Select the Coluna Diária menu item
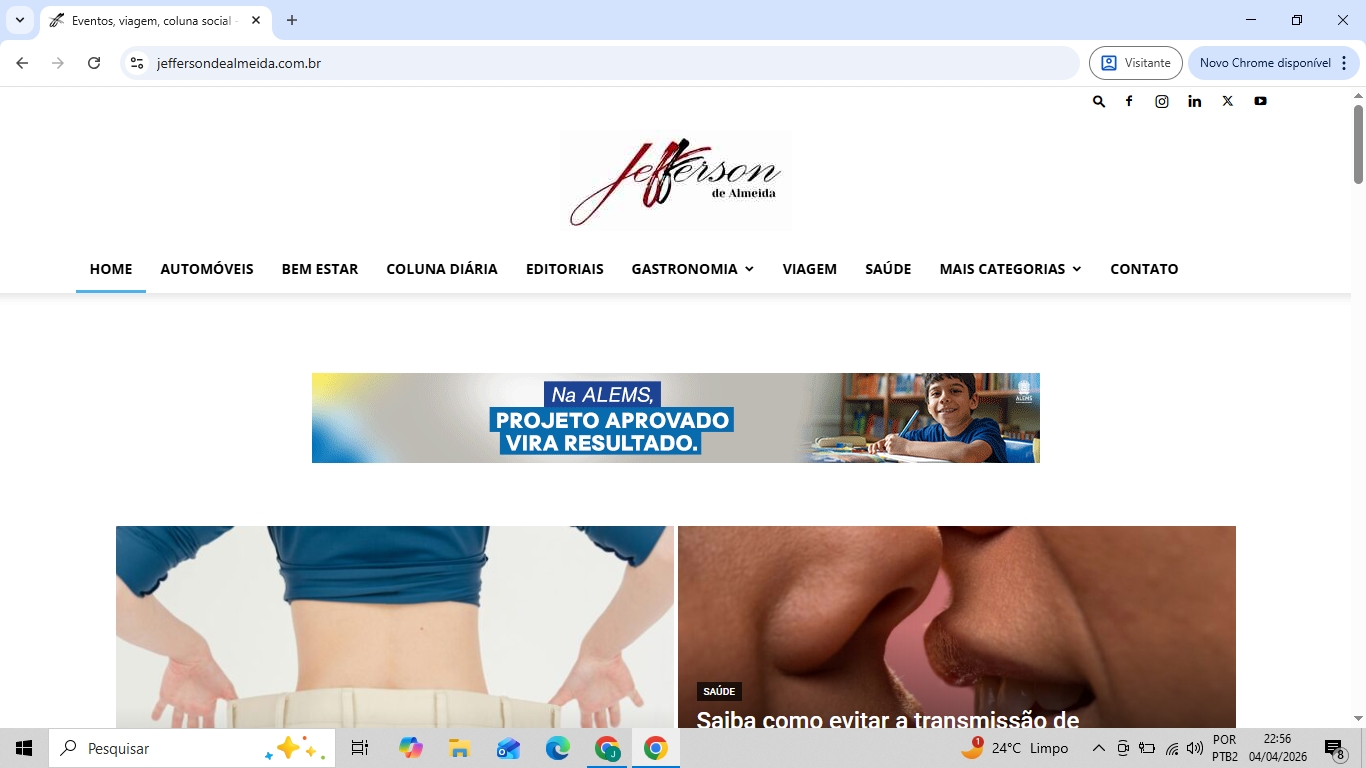 tap(442, 269)
